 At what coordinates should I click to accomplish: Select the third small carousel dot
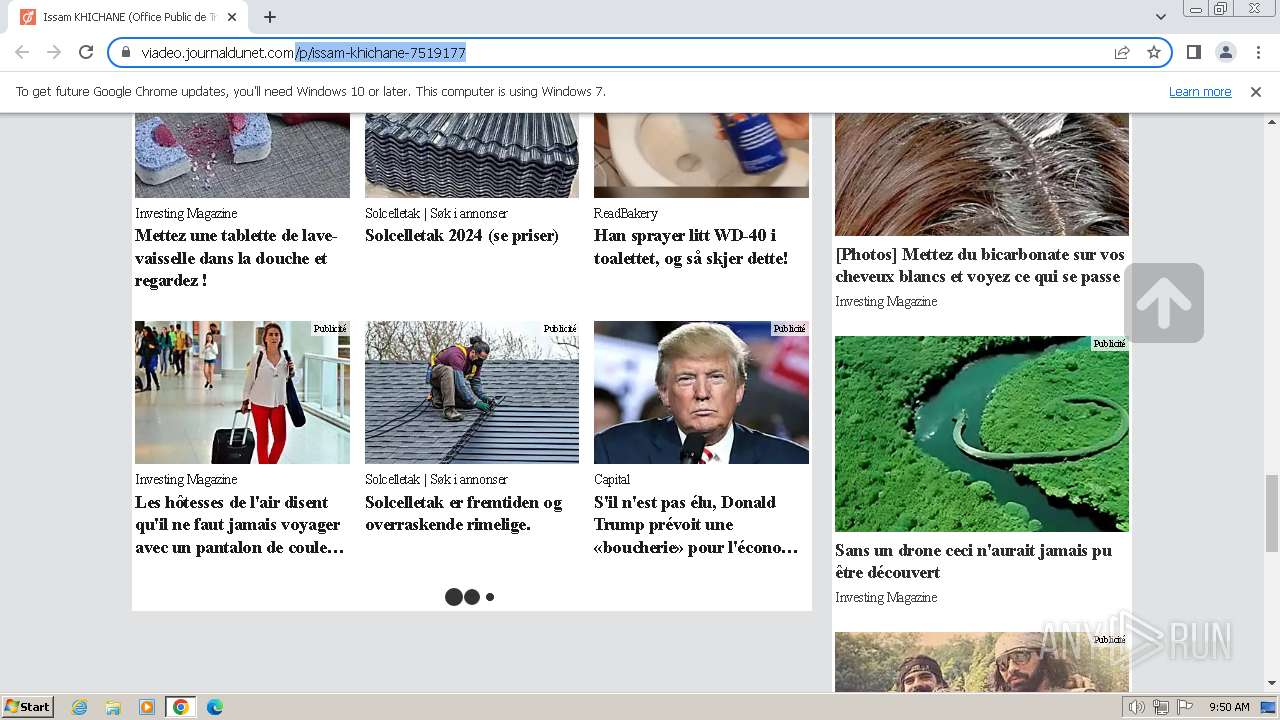click(x=490, y=597)
